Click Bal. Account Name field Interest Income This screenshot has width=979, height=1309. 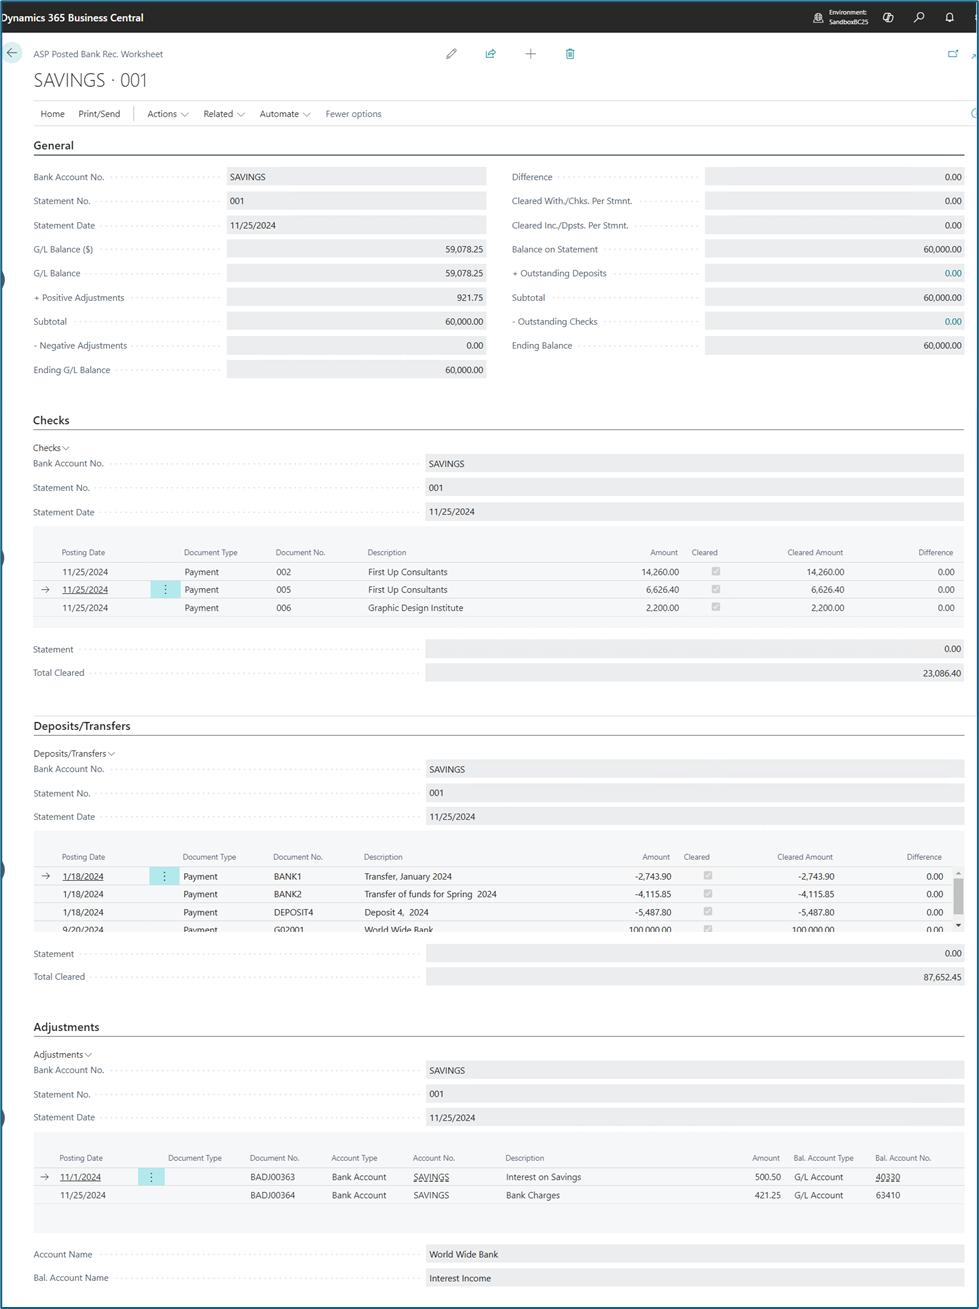point(694,1278)
